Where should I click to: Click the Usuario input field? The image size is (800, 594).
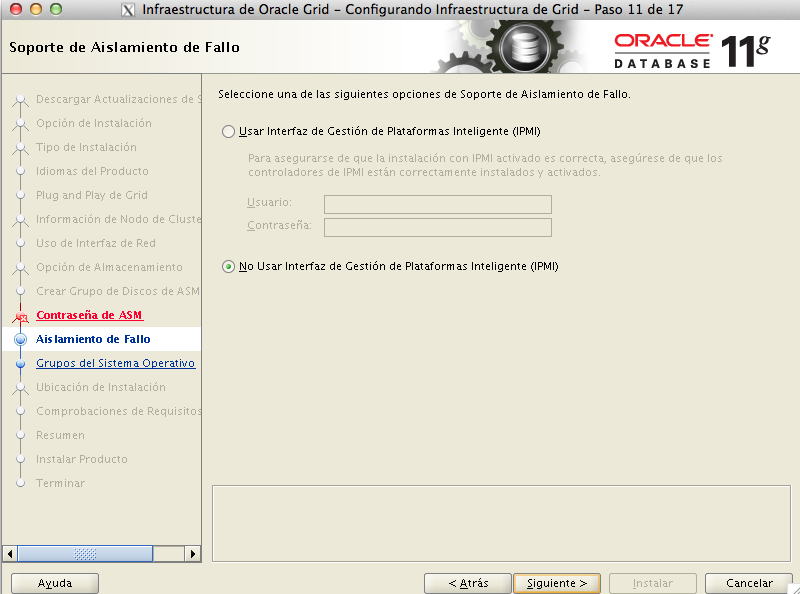click(x=438, y=204)
